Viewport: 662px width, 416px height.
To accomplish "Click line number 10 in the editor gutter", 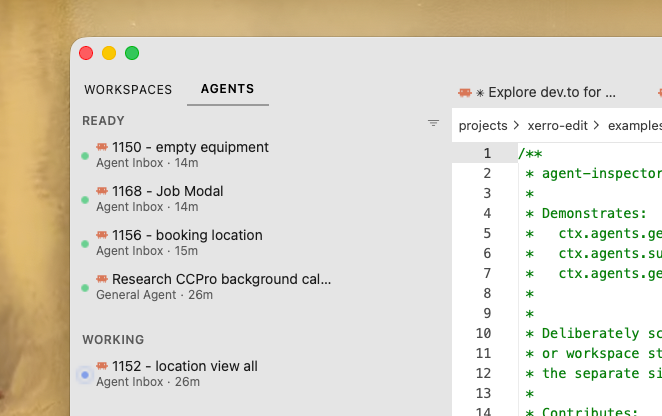I will [483, 333].
